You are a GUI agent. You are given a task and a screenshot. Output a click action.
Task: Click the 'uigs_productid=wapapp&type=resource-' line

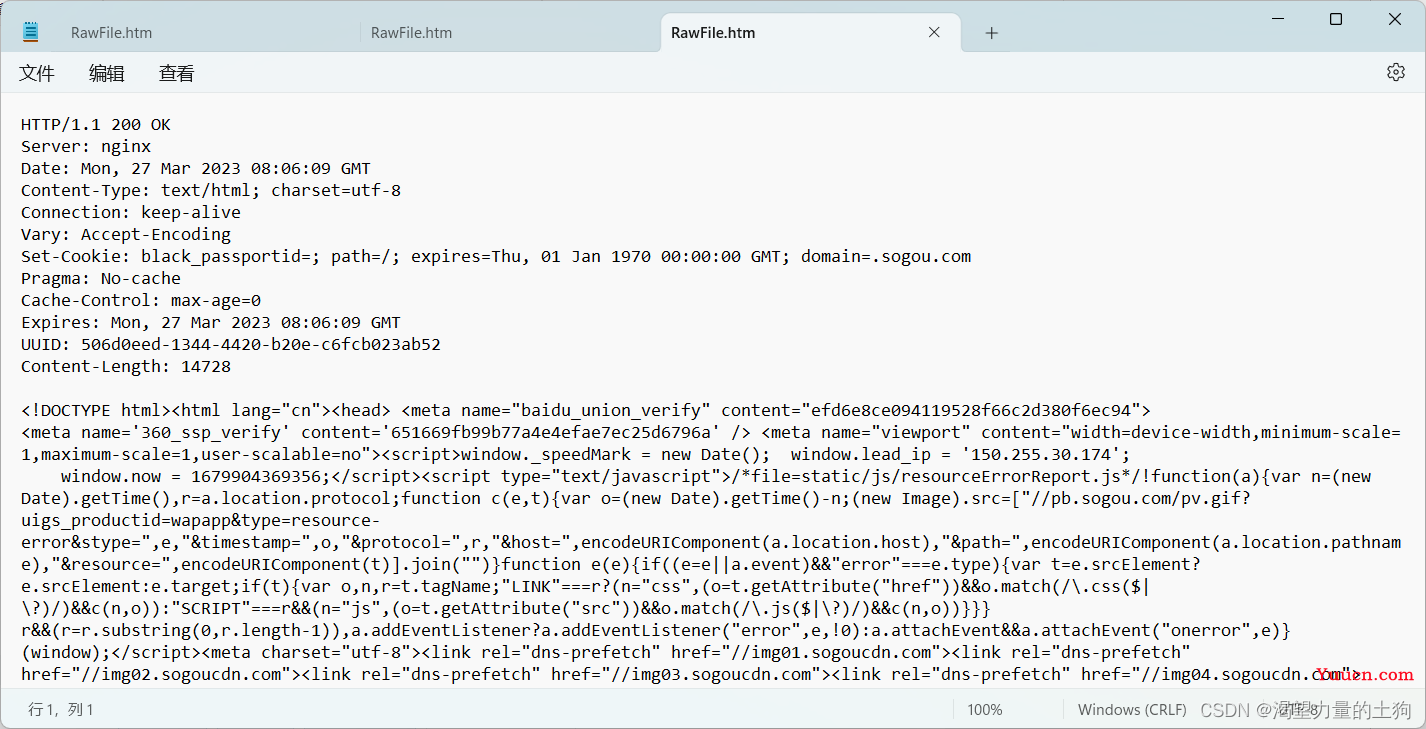[x=201, y=521]
